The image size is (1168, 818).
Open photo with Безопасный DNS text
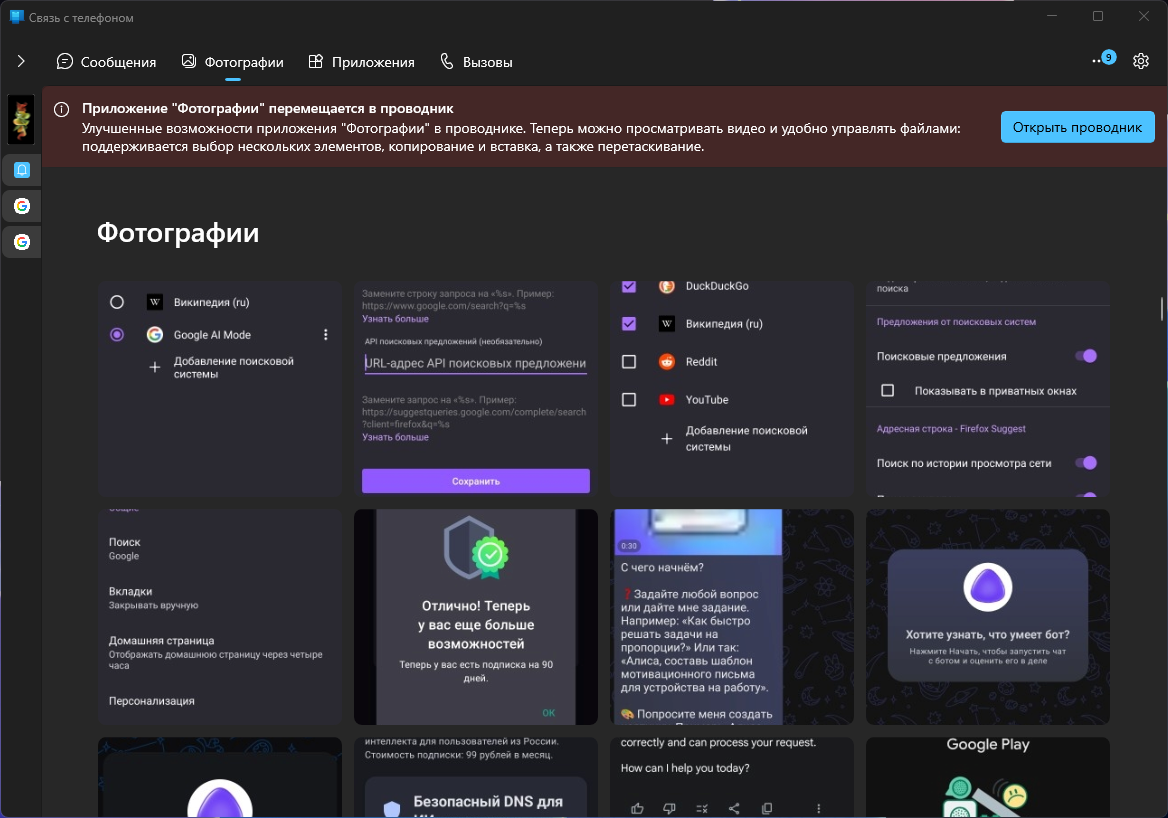click(x=476, y=777)
